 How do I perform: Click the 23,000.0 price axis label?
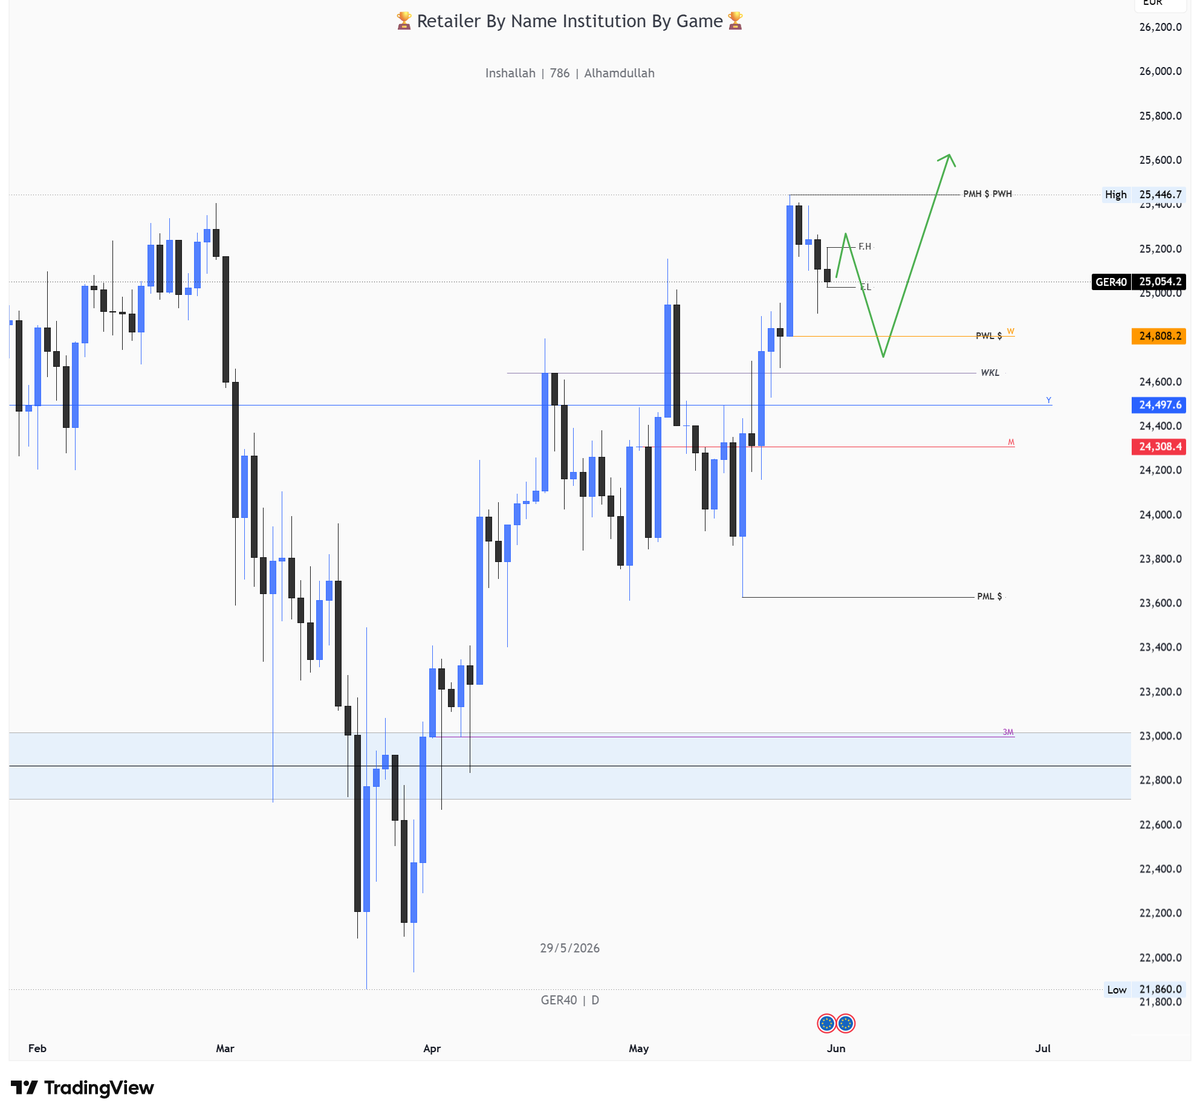(x=1160, y=736)
